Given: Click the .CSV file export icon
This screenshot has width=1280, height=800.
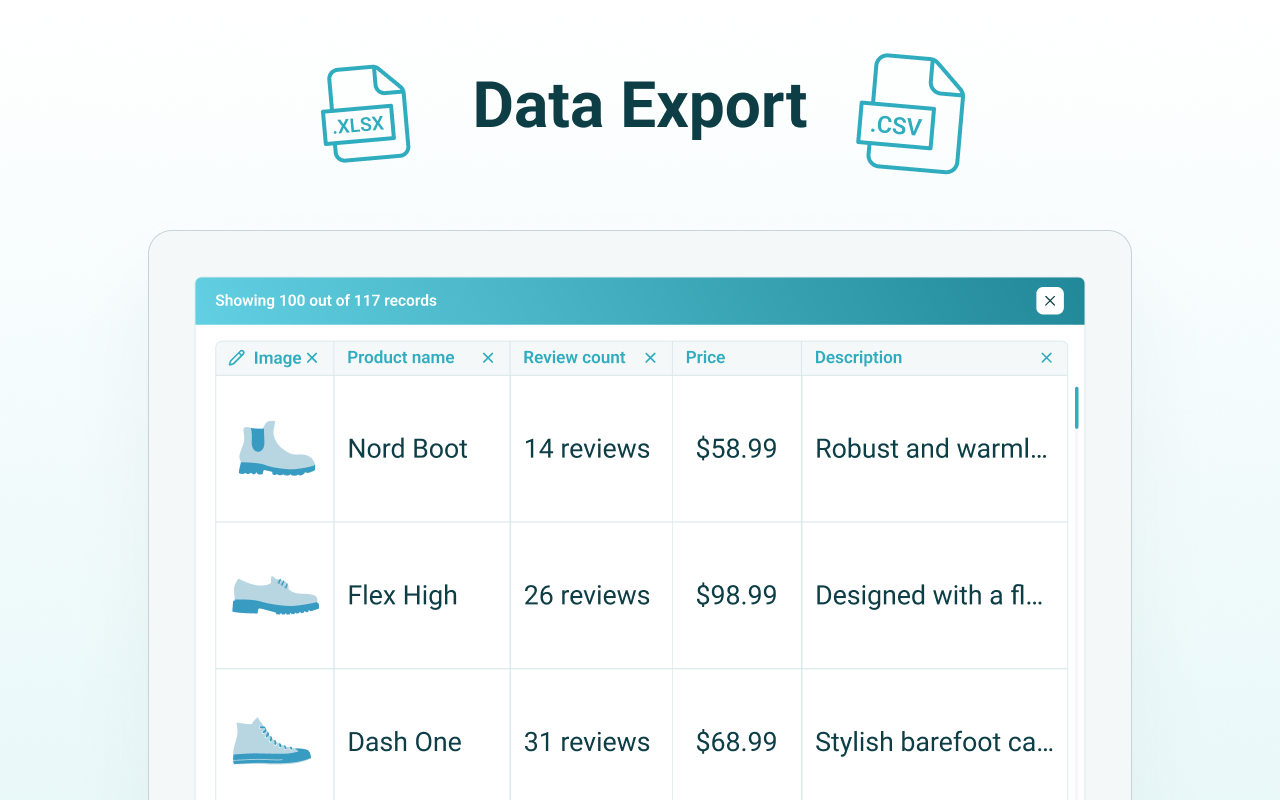Looking at the screenshot, I should (910, 113).
